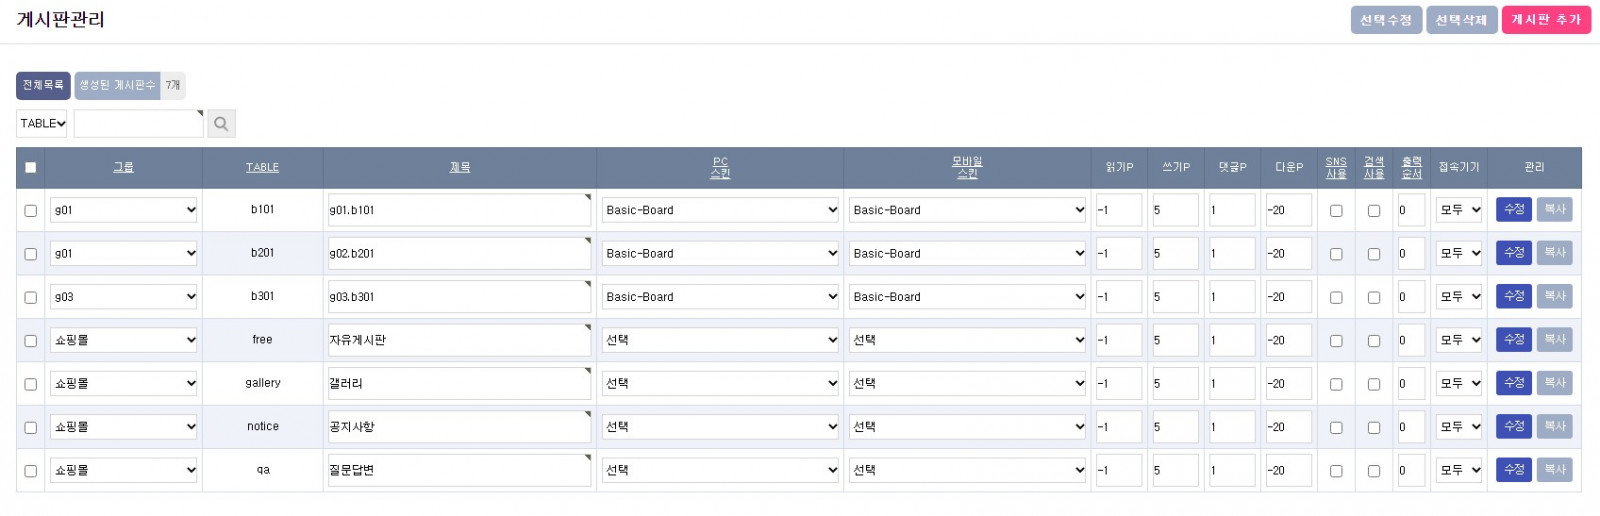Expand group dropdown for board b301
This screenshot has width=1600, height=516.
pos(124,297)
